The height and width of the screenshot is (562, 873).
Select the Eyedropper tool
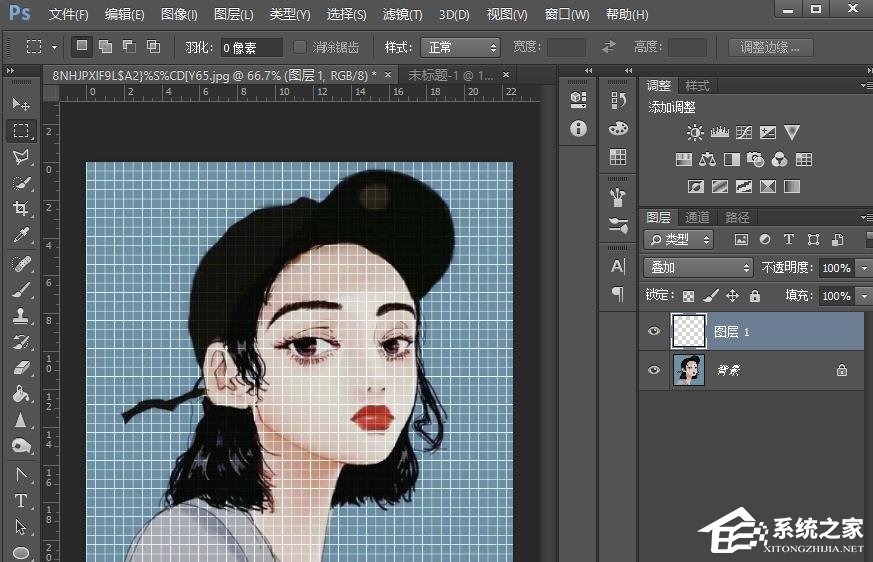[x=20, y=235]
